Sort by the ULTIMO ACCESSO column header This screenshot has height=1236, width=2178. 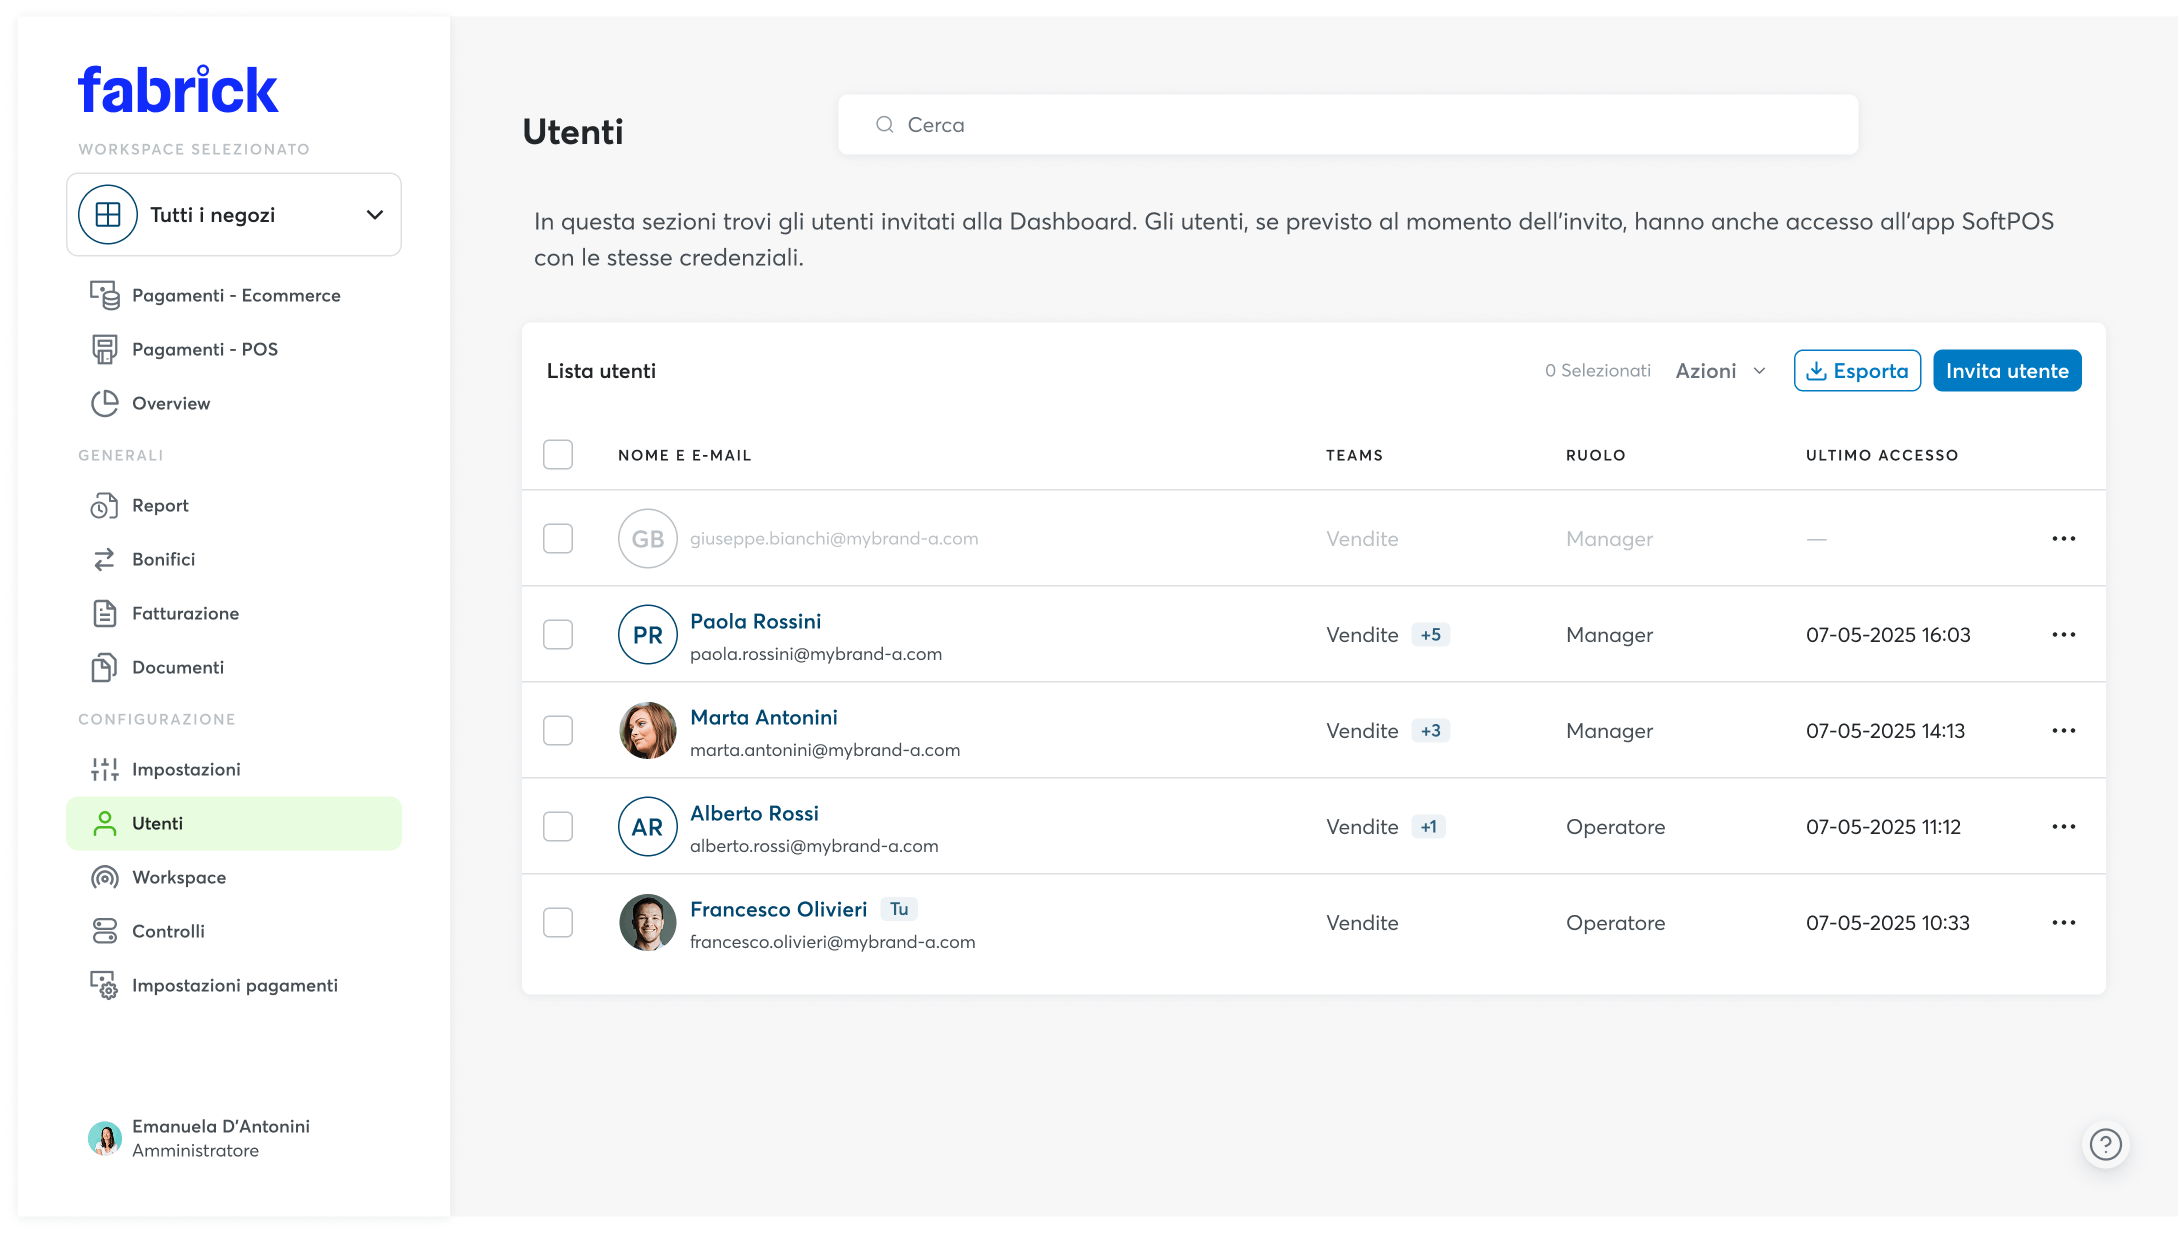click(1882, 455)
